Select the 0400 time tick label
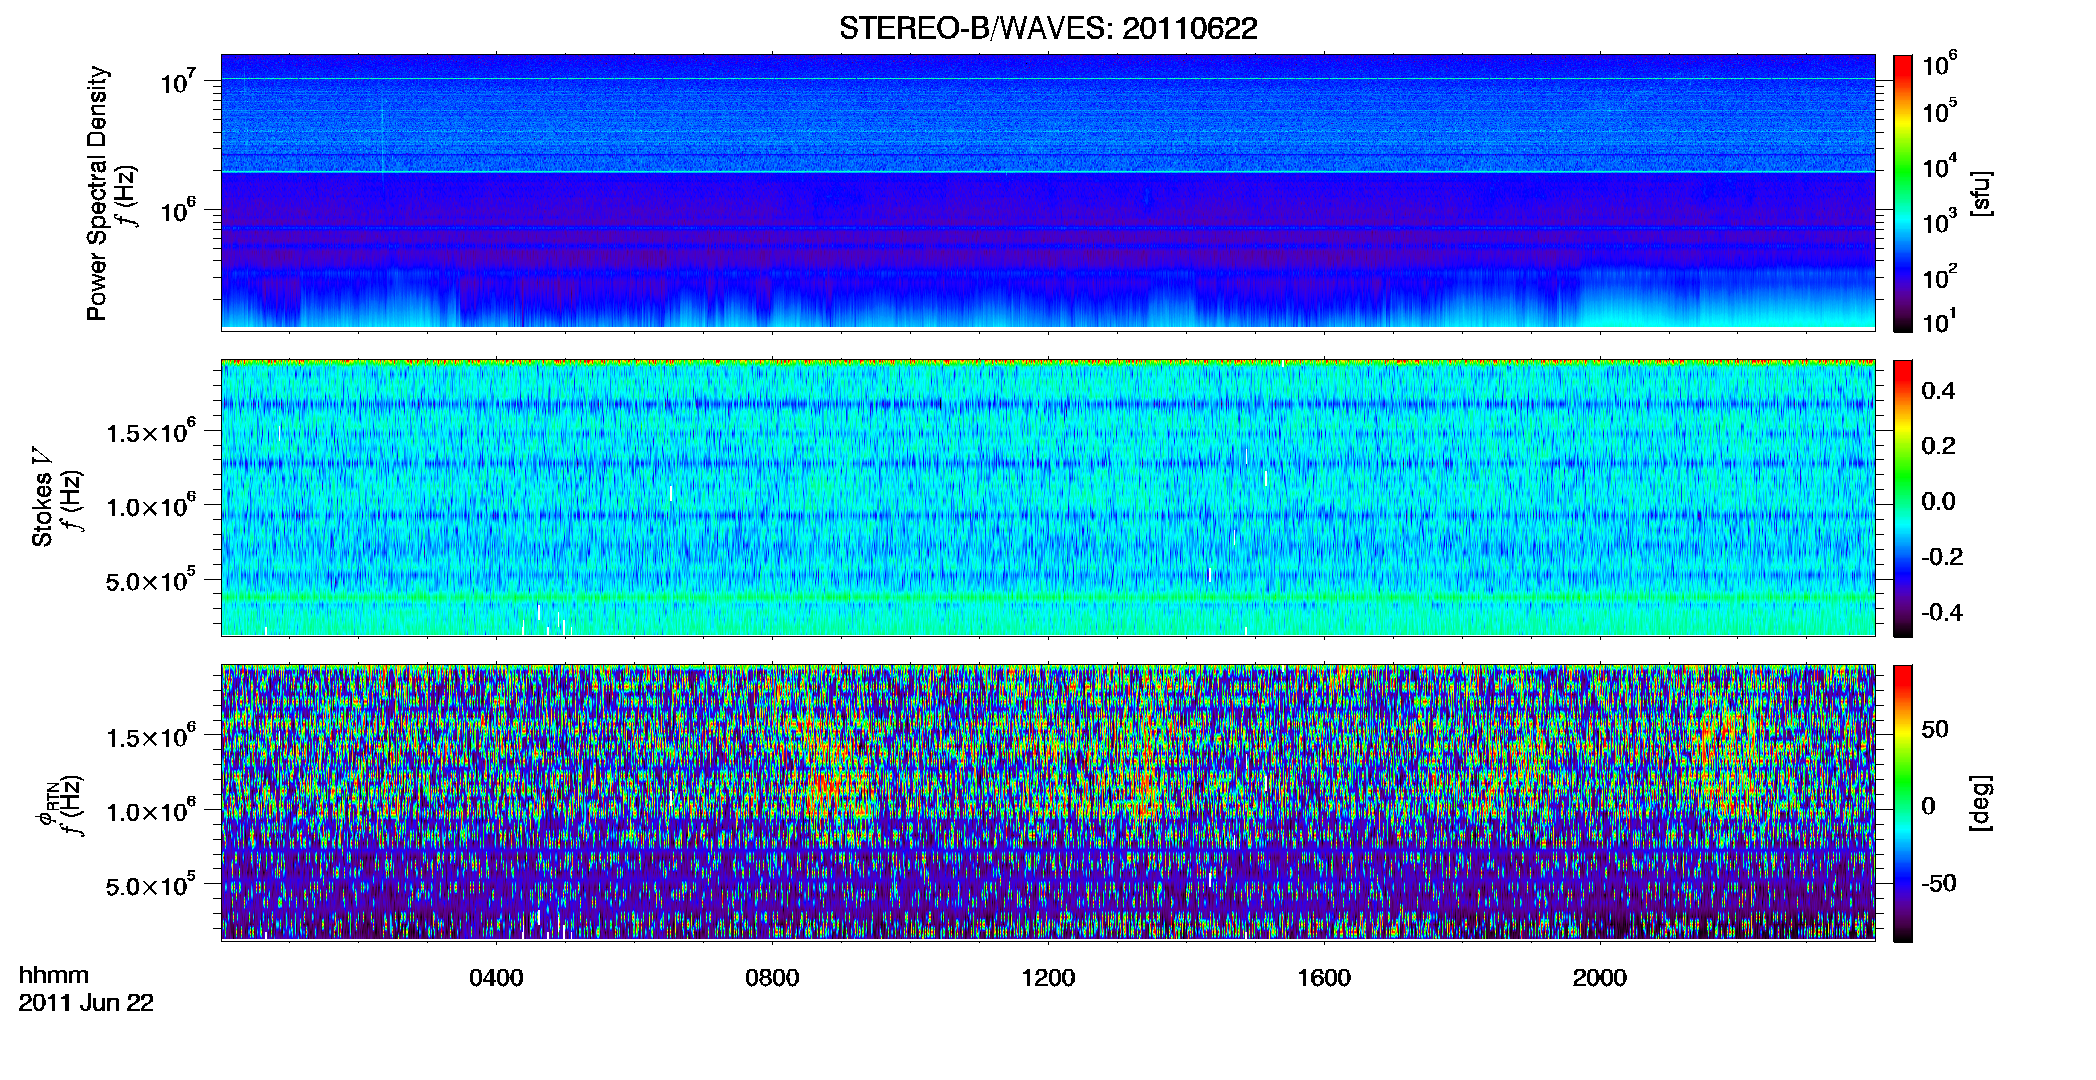Viewport: 2096px width, 1080px height. click(x=496, y=977)
